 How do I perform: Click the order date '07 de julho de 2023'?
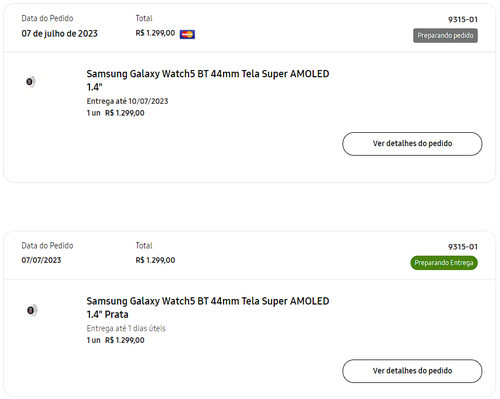(x=59, y=34)
